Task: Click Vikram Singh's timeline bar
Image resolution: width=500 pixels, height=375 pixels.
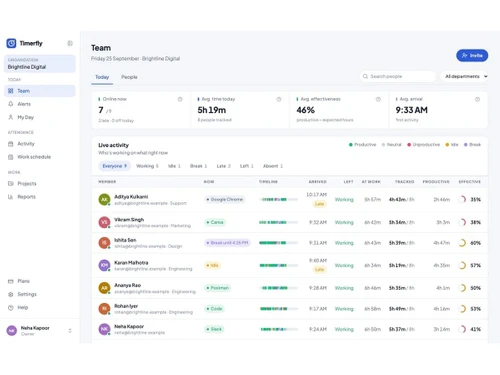Action: pos(279,222)
